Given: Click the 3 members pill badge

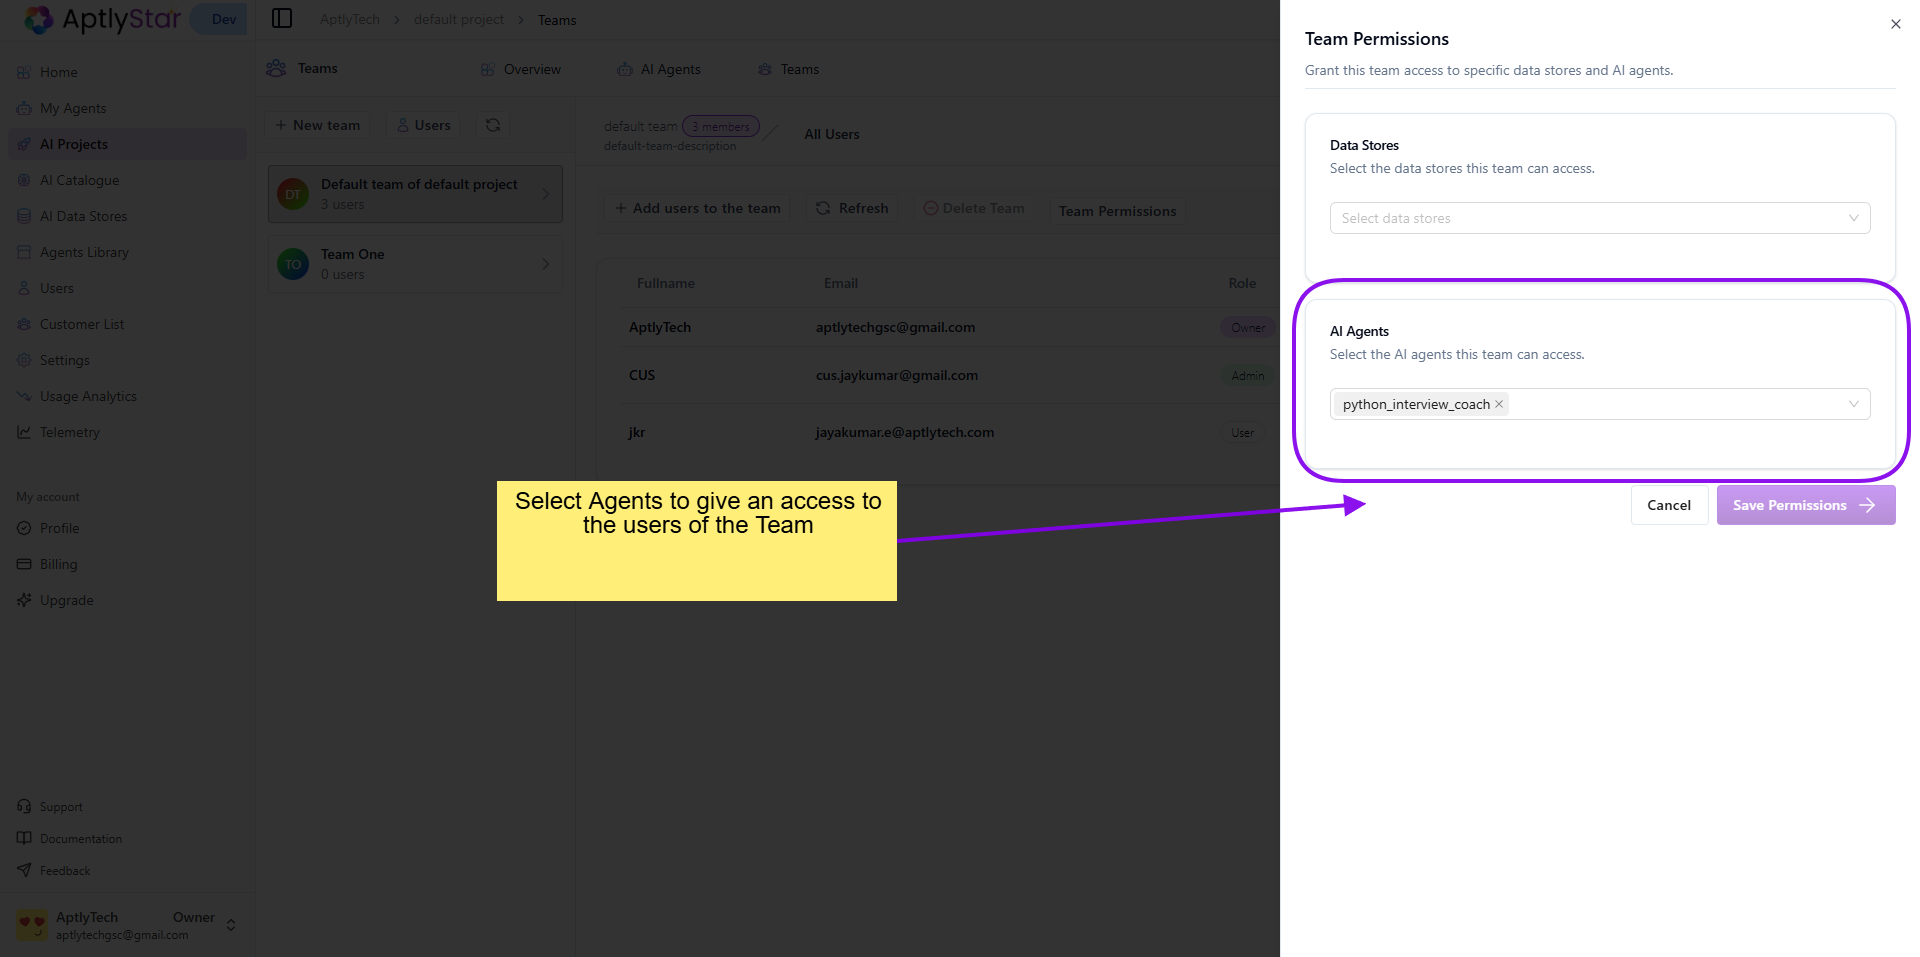Looking at the screenshot, I should click(720, 126).
